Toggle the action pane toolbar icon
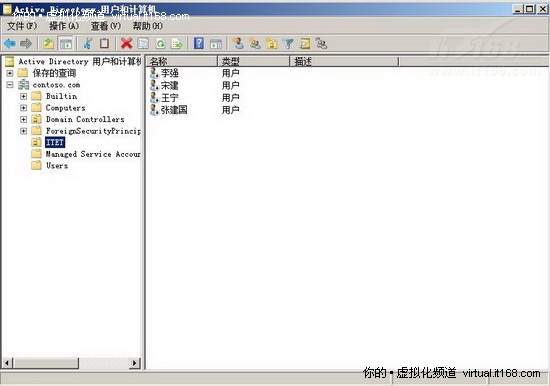The image size is (550, 386). (x=216, y=44)
